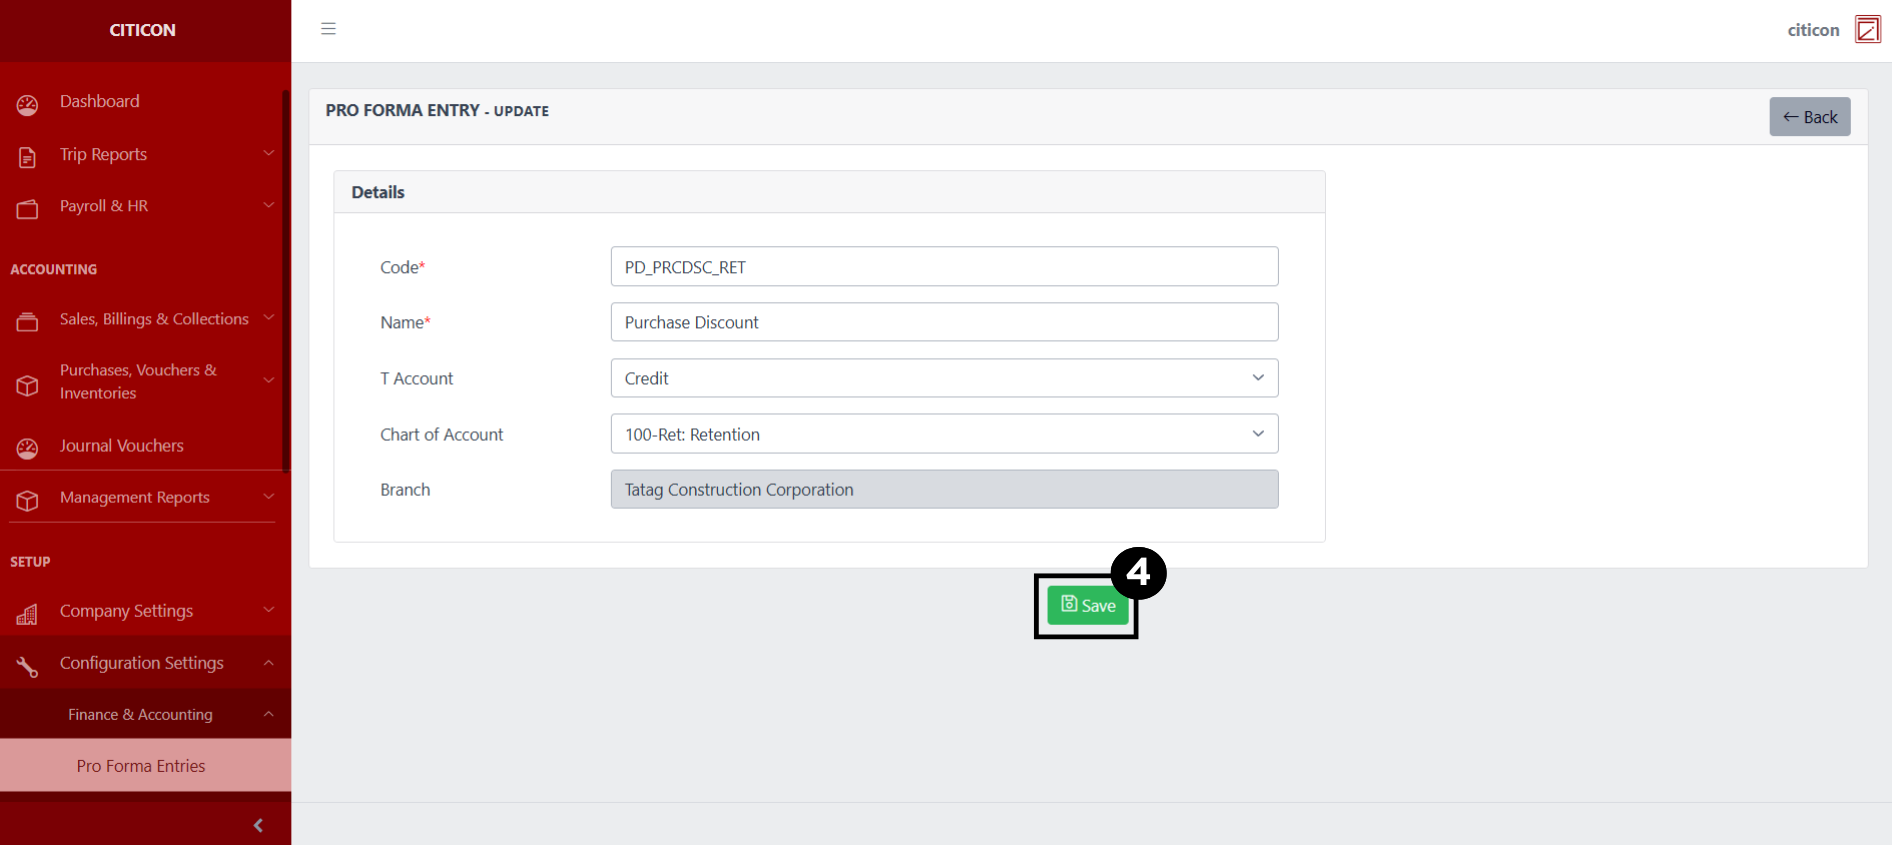
Task: Collapse the sidebar with the bottom arrow
Action: [258, 825]
